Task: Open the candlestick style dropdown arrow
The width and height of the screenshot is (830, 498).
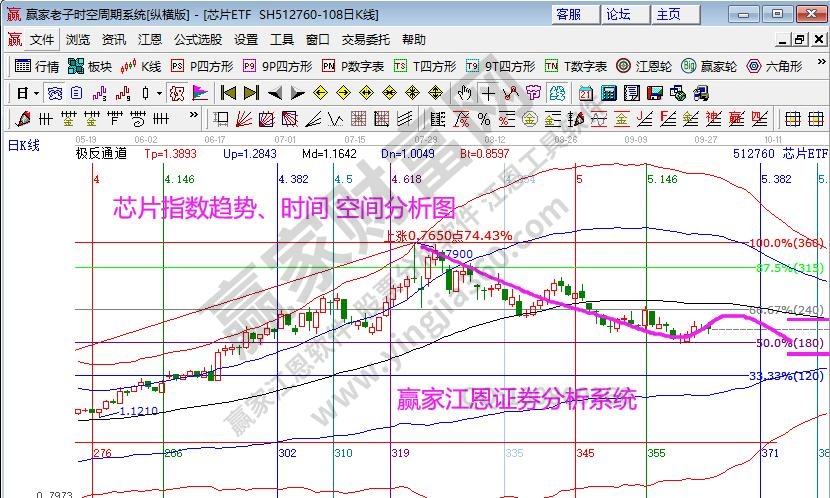Action: click(x=159, y=93)
